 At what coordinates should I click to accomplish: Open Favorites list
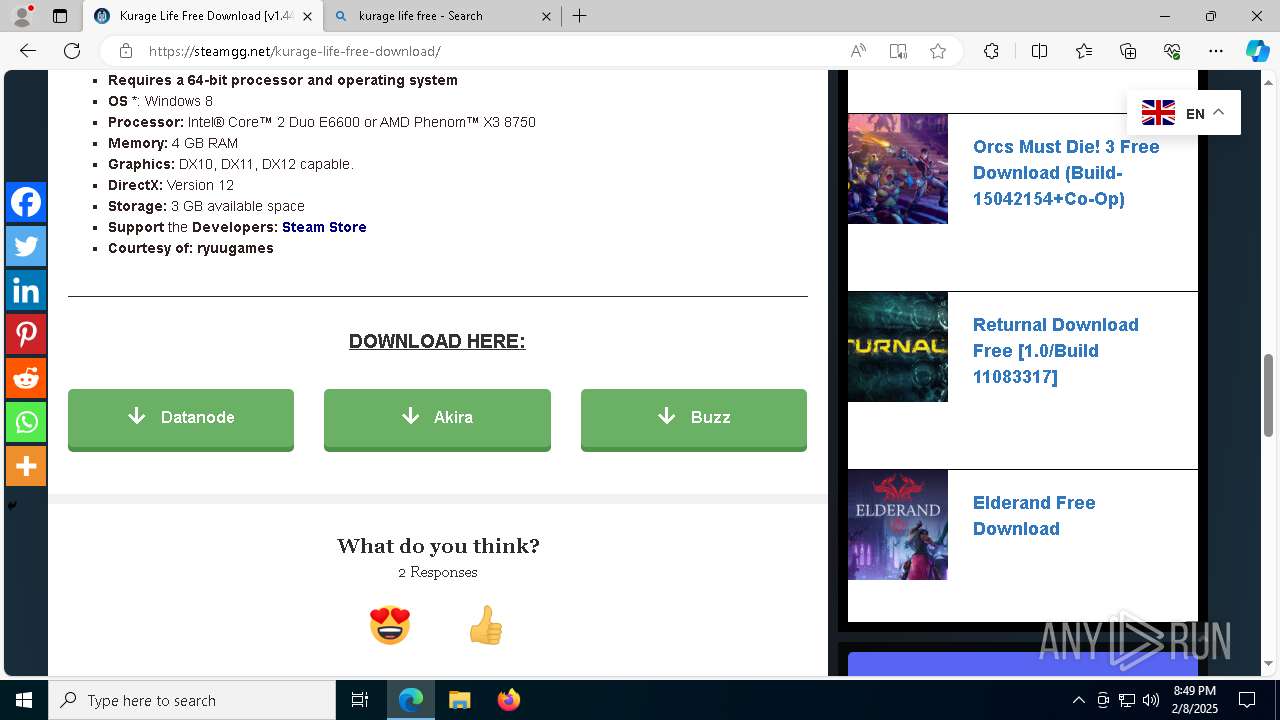tap(1084, 51)
